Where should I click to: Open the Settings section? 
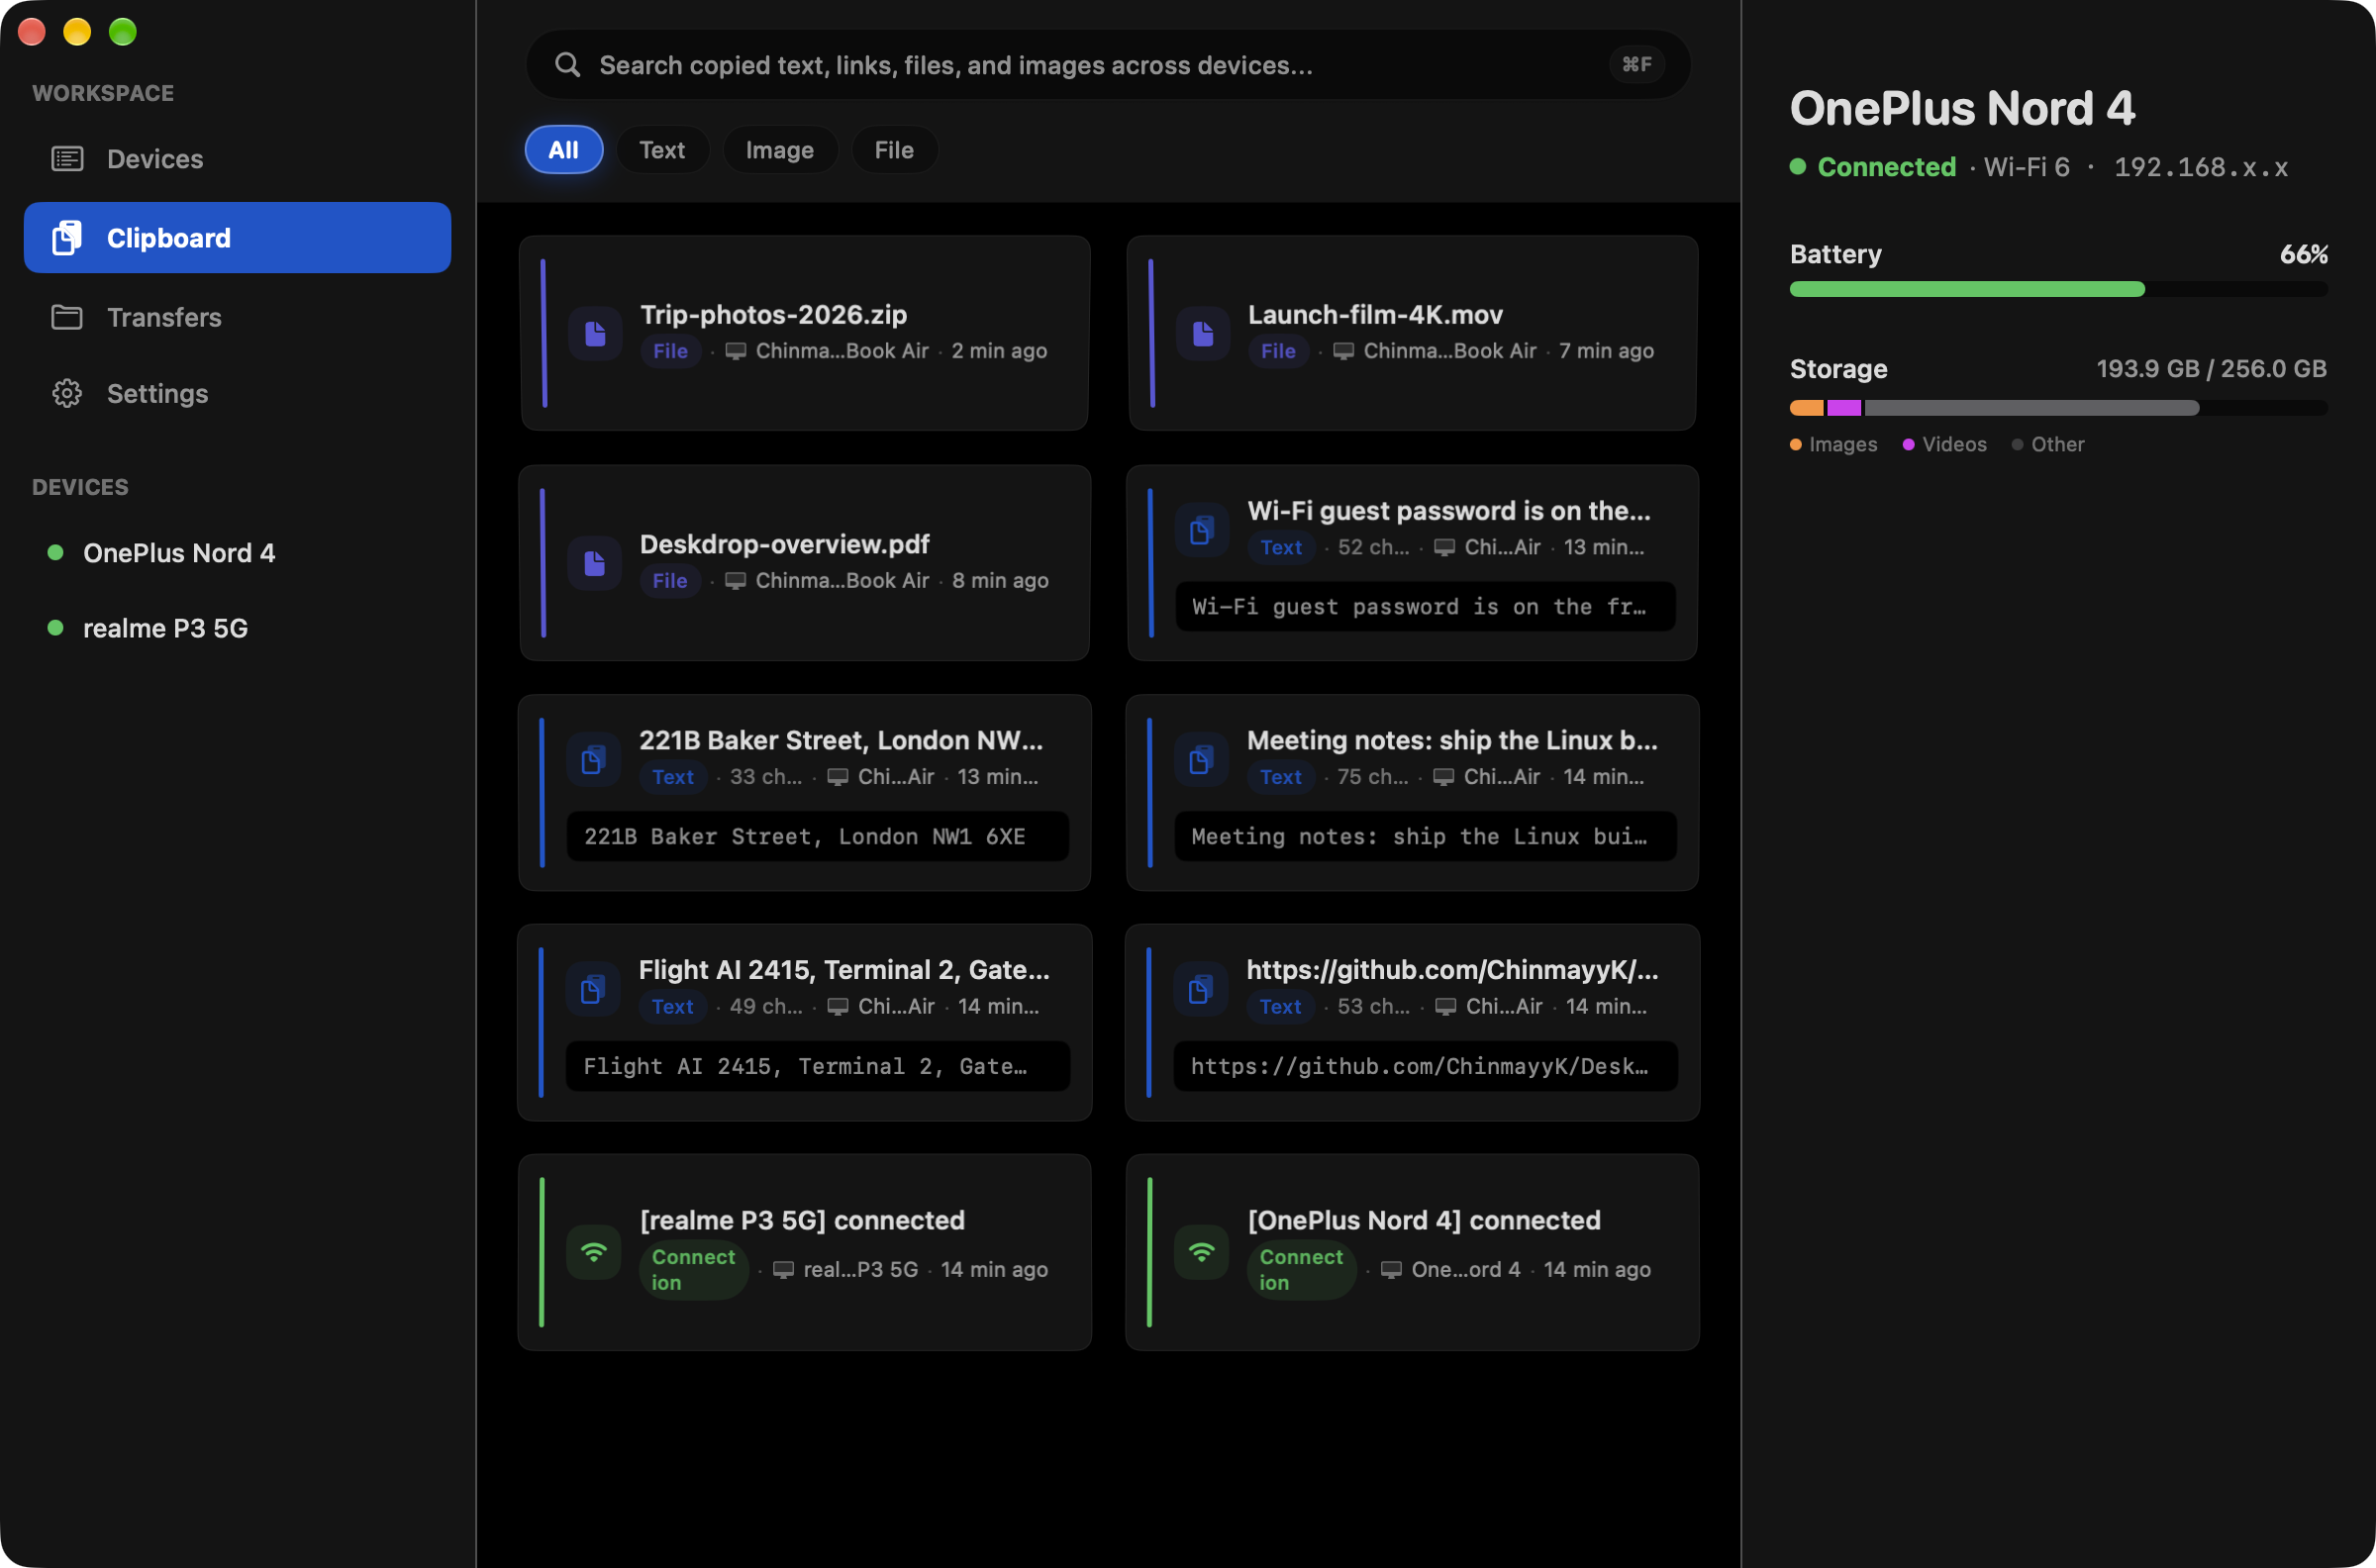[237, 393]
